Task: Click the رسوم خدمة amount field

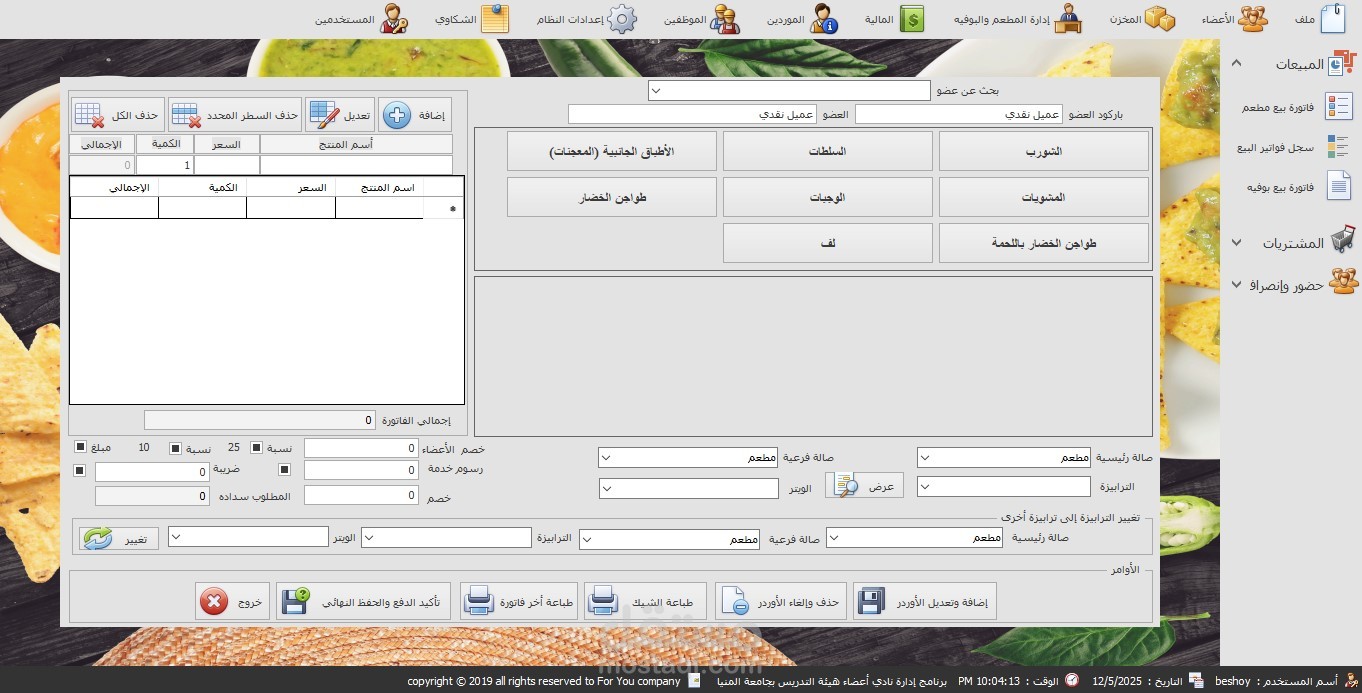Action: pyautogui.click(x=361, y=470)
